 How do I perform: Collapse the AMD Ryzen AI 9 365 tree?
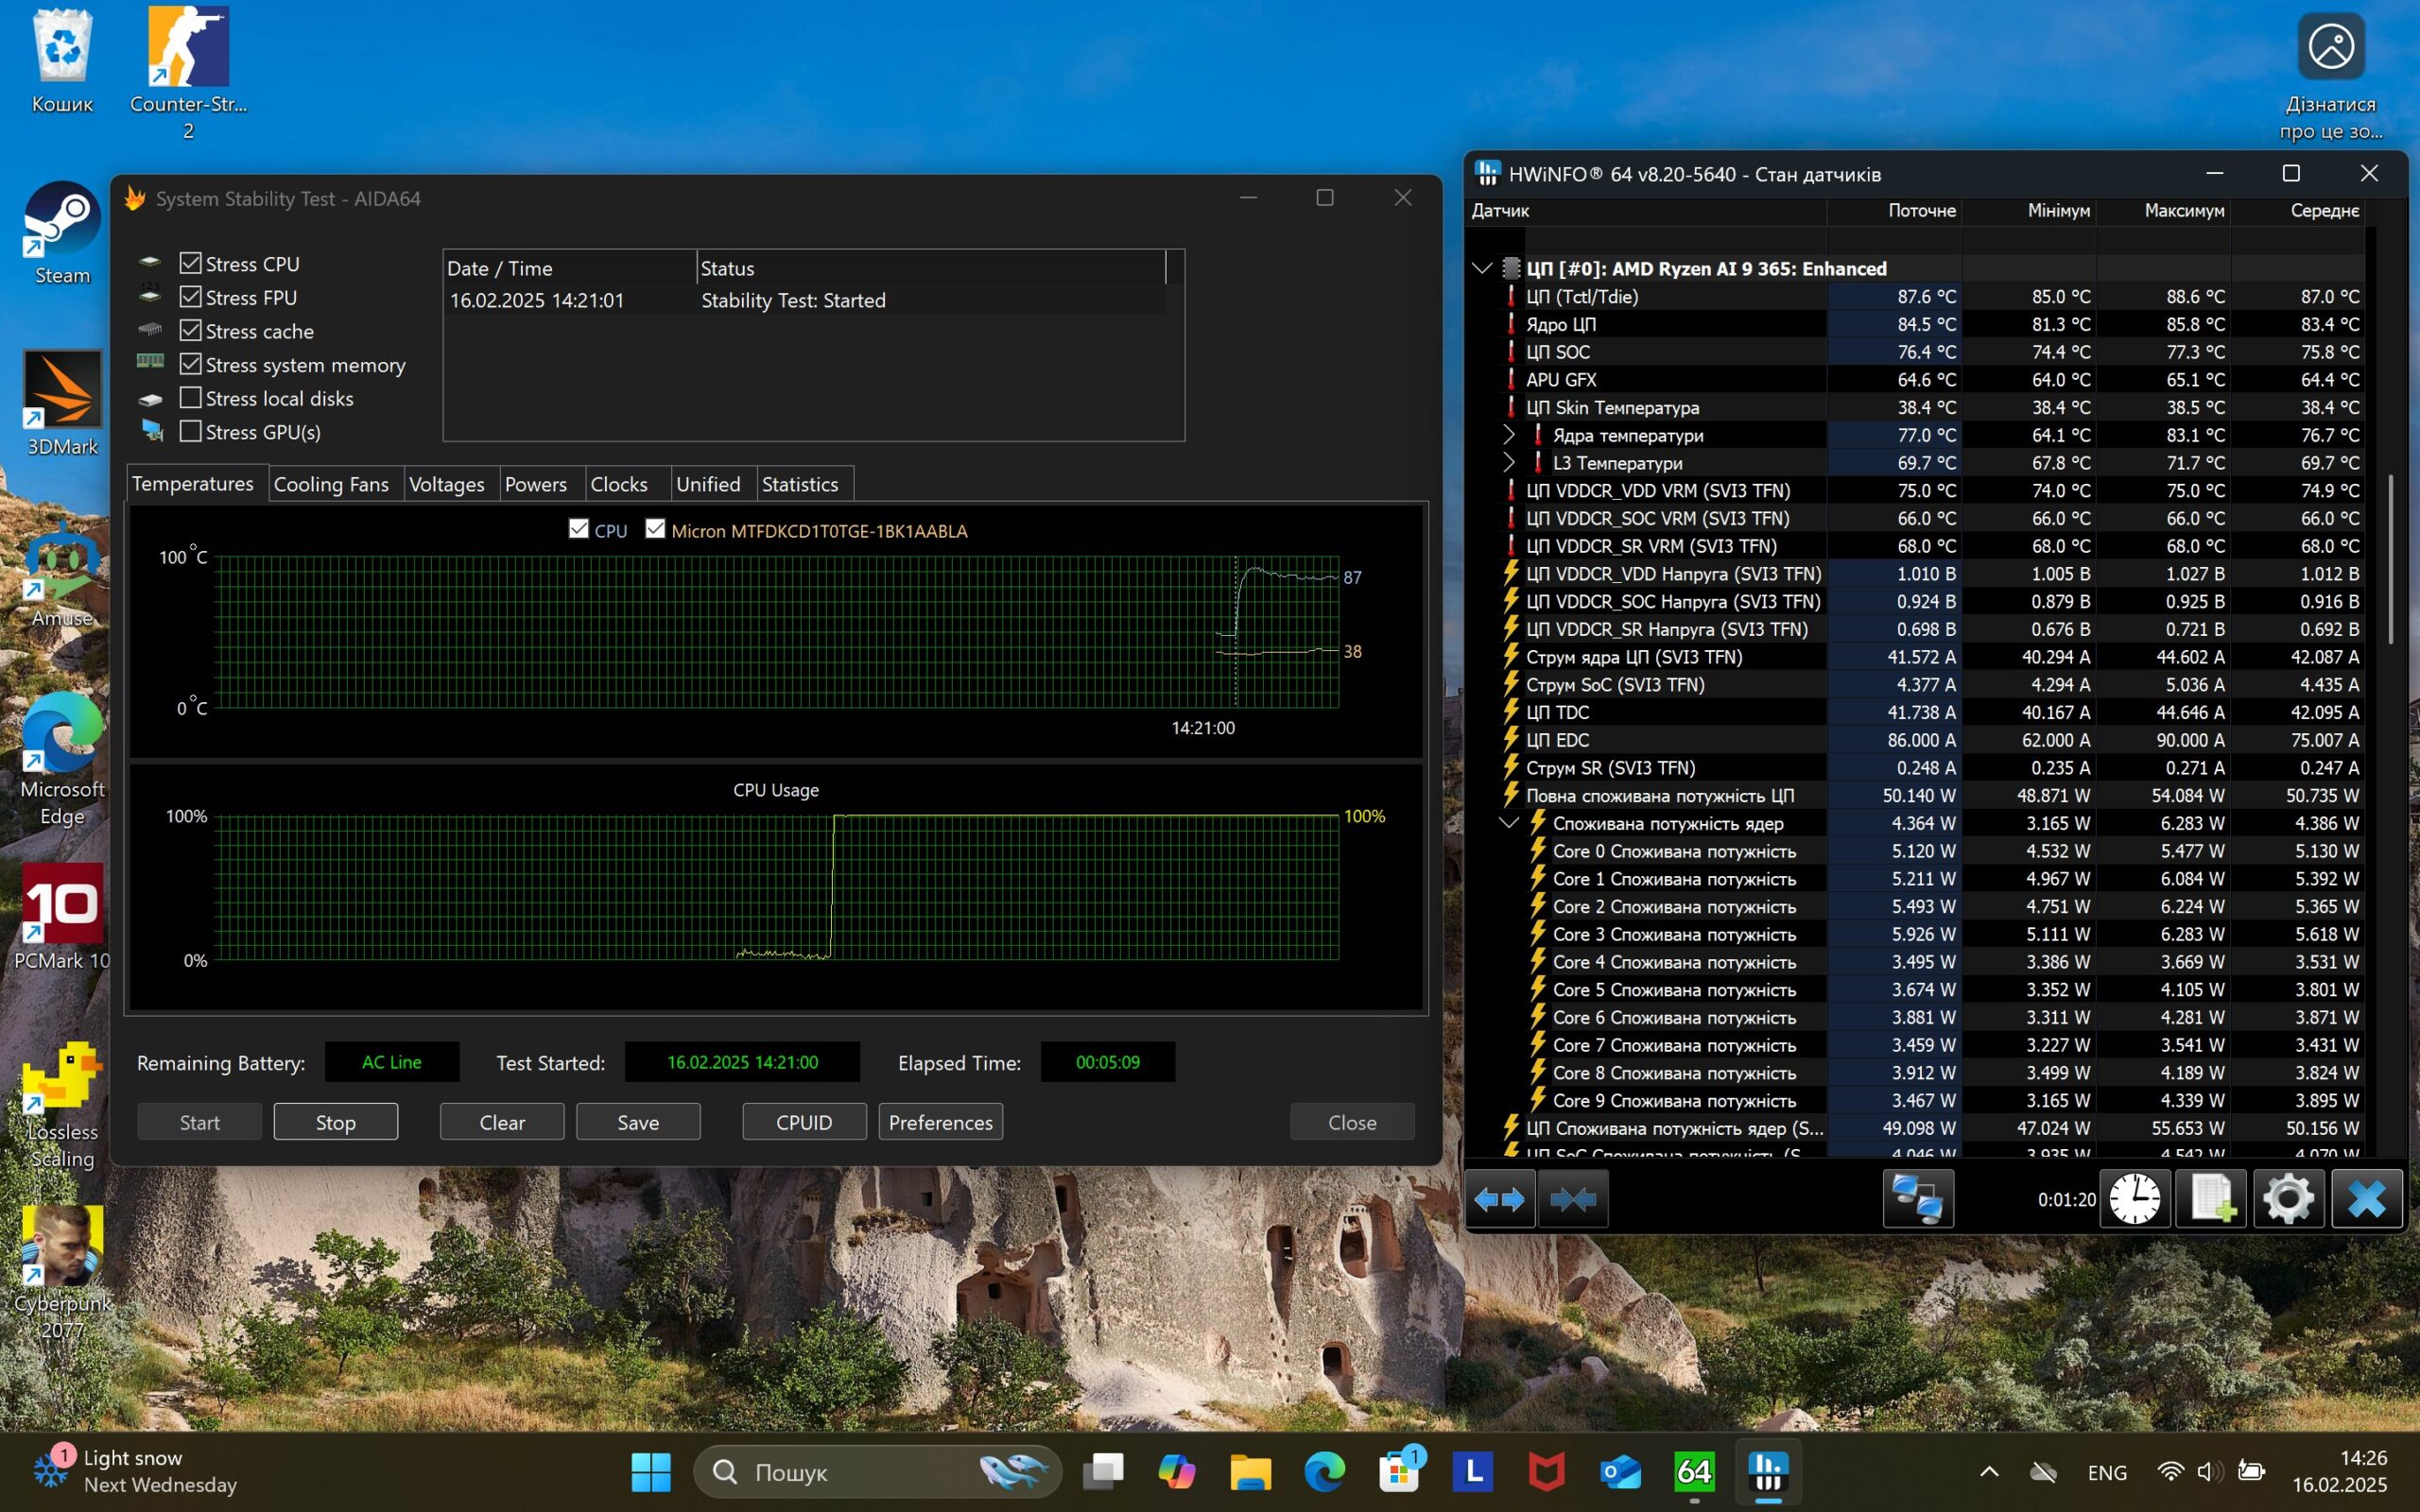(x=1482, y=268)
